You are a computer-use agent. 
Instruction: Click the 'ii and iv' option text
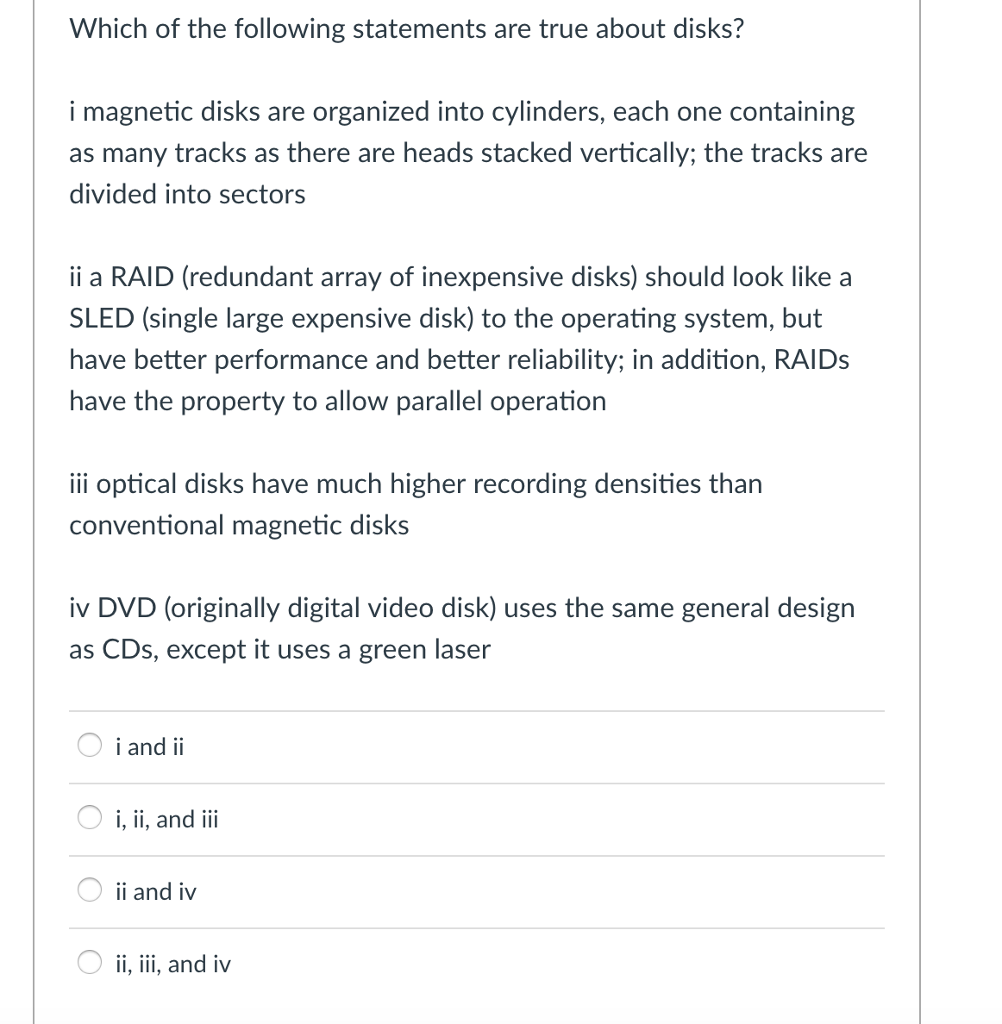coord(154,891)
